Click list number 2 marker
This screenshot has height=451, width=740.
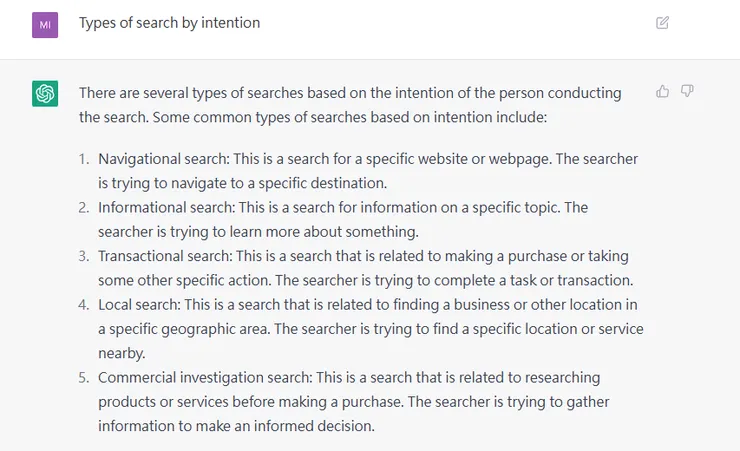coord(84,207)
